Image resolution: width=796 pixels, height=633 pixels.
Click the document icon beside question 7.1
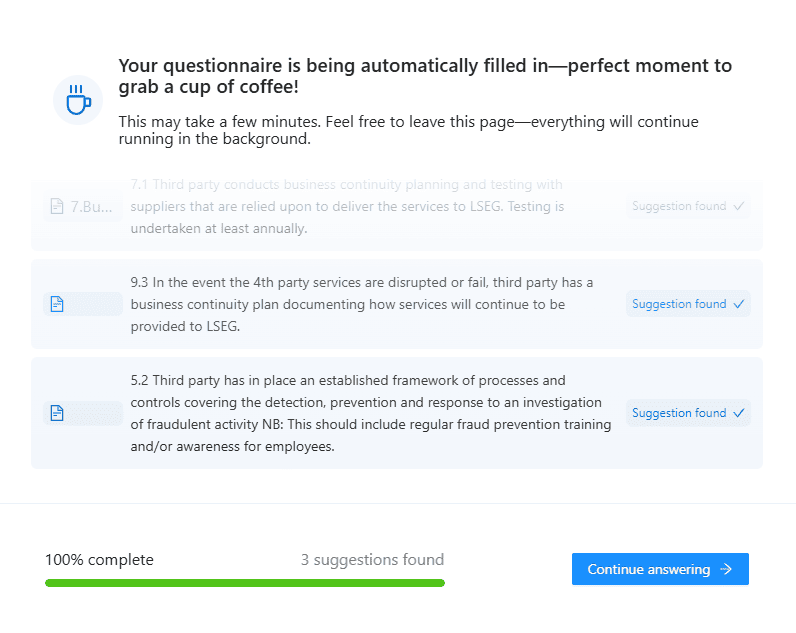pyautogui.click(x=57, y=207)
